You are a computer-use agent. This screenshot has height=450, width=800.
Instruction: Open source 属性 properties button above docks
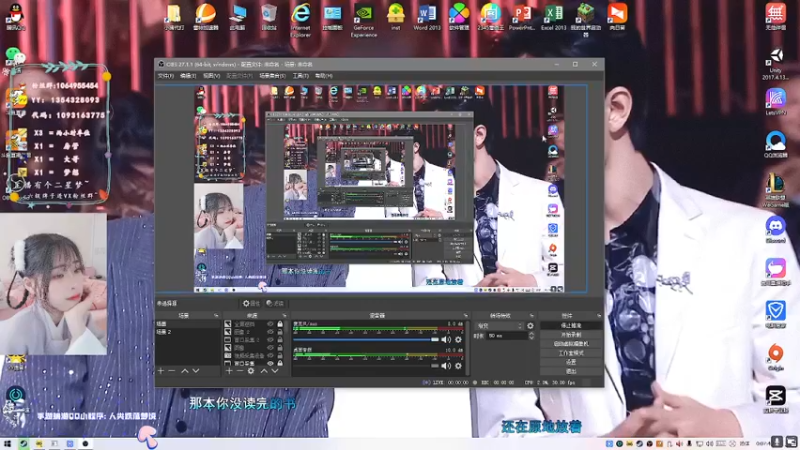[x=251, y=303]
